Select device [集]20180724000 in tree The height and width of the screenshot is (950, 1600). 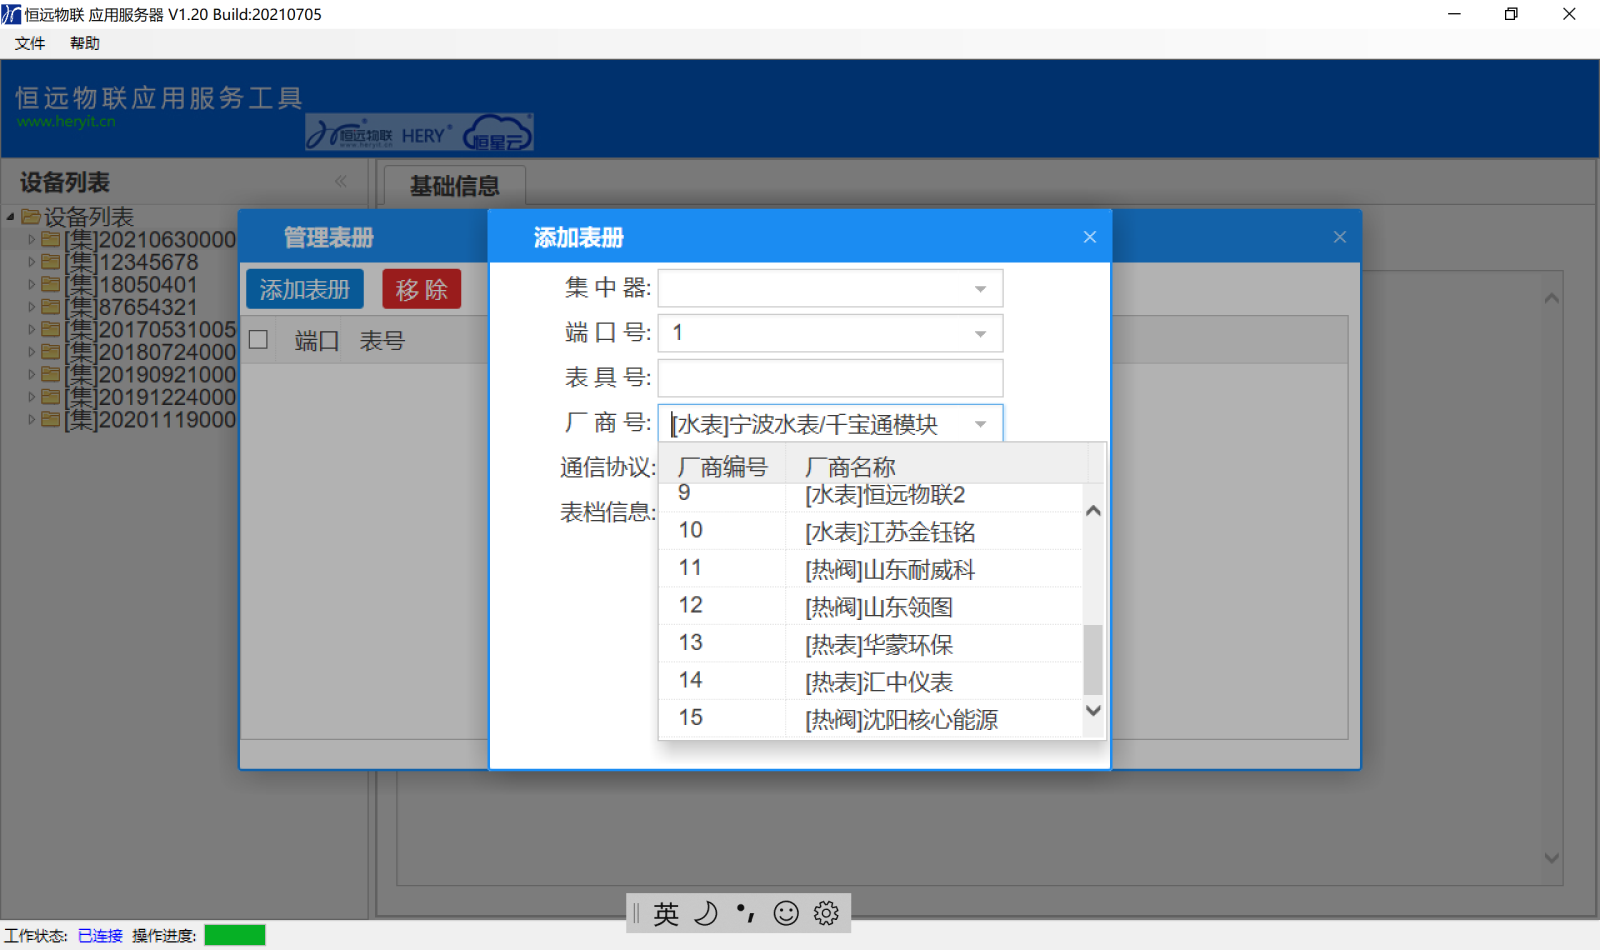(x=150, y=352)
